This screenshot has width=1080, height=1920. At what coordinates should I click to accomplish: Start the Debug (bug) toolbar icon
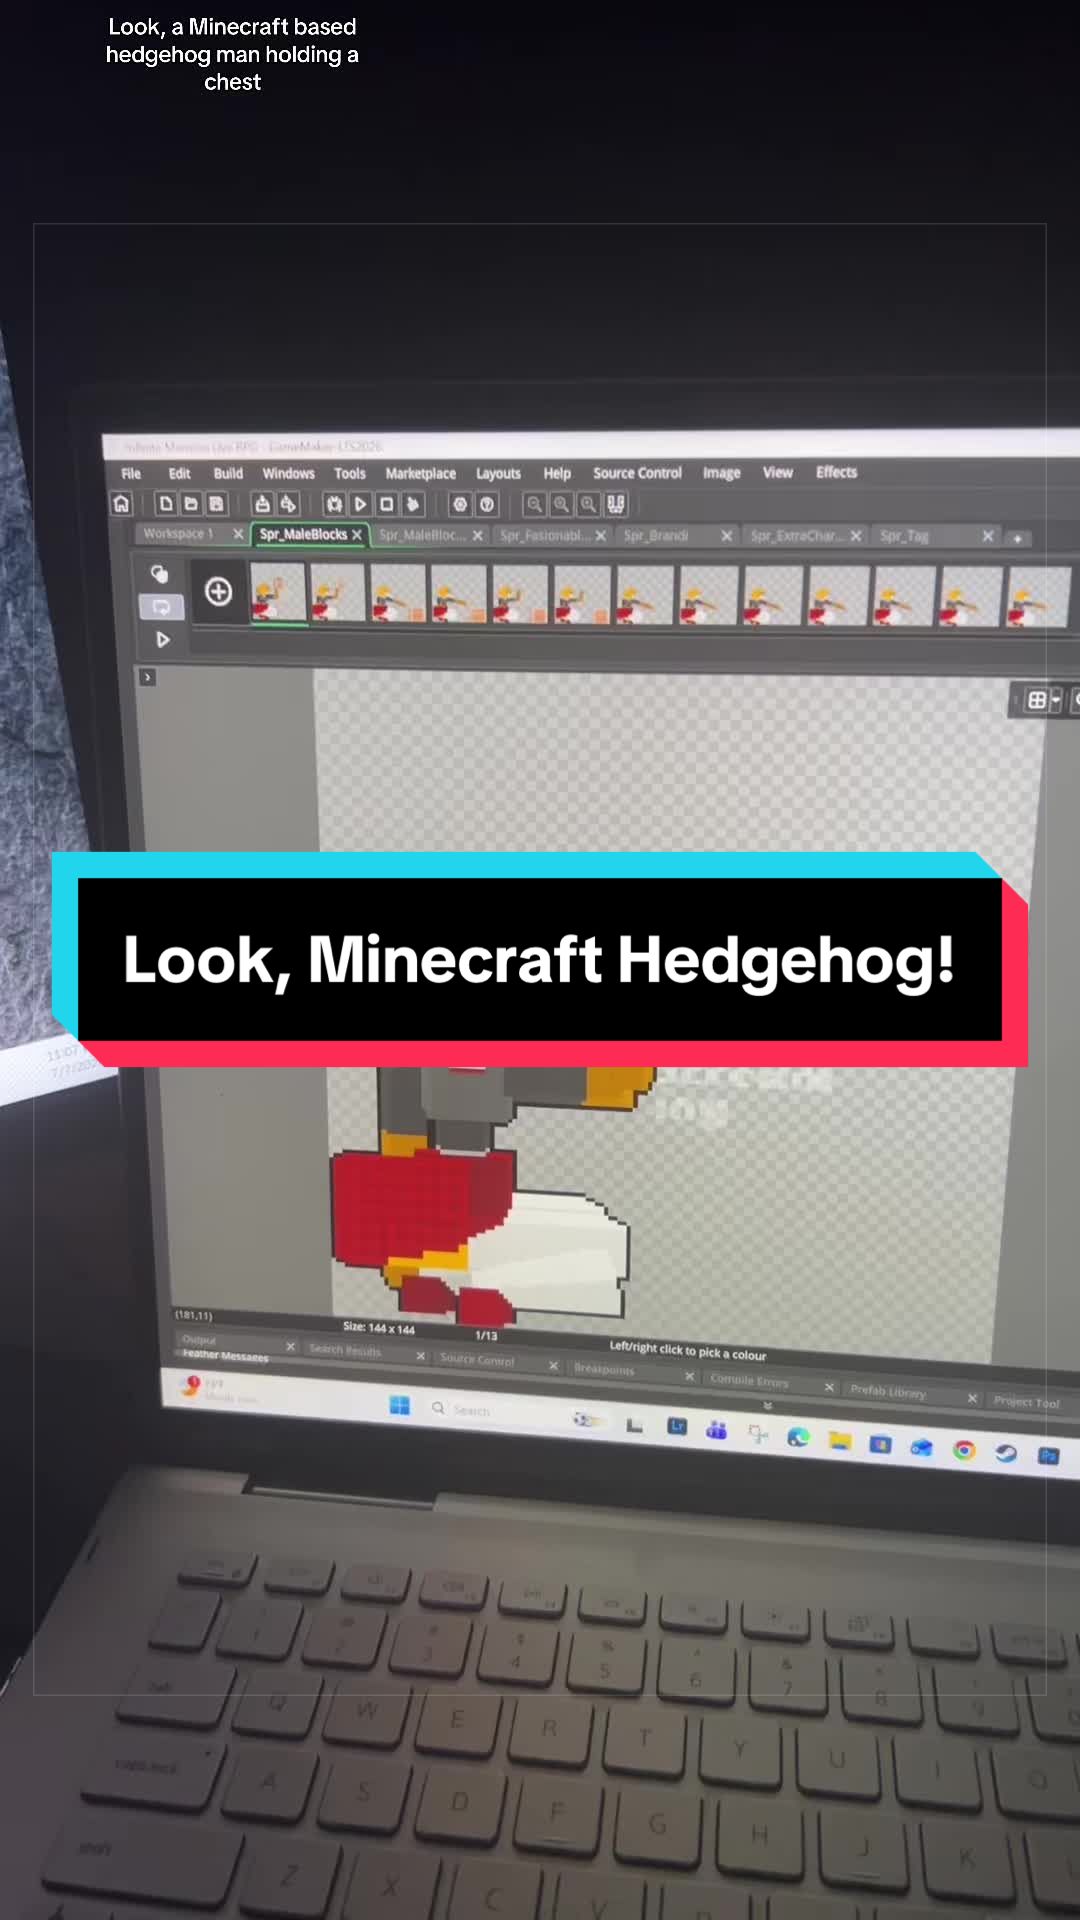(334, 504)
